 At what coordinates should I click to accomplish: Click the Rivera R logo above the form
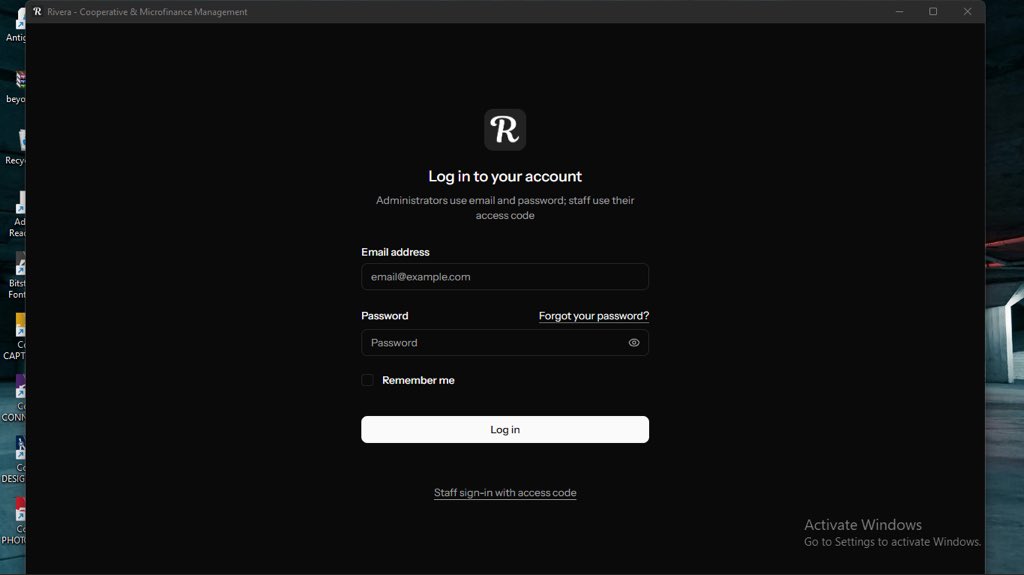505,129
